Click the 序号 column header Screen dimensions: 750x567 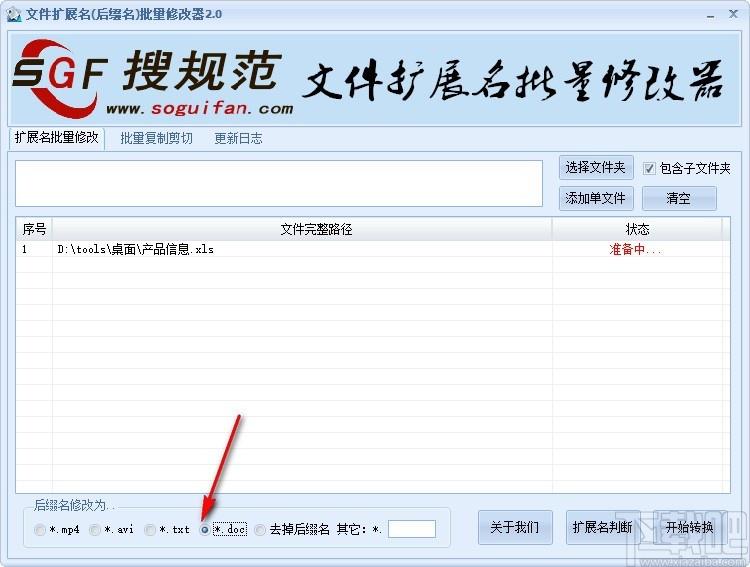click(x=34, y=229)
